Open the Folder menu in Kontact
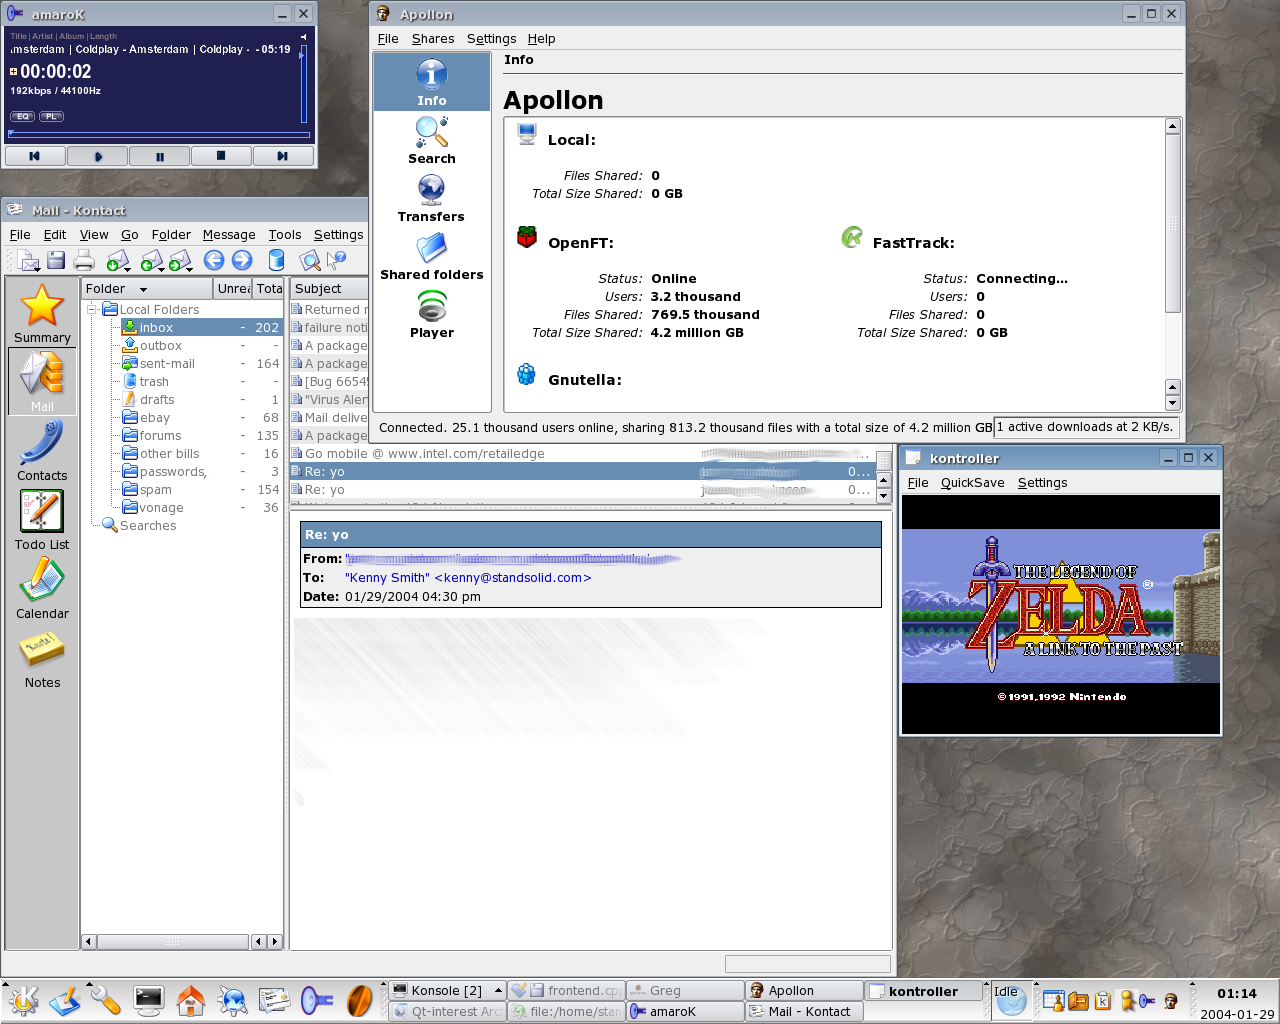The height and width of the screenshot is (1024, 1280). [x=171, y=235]
